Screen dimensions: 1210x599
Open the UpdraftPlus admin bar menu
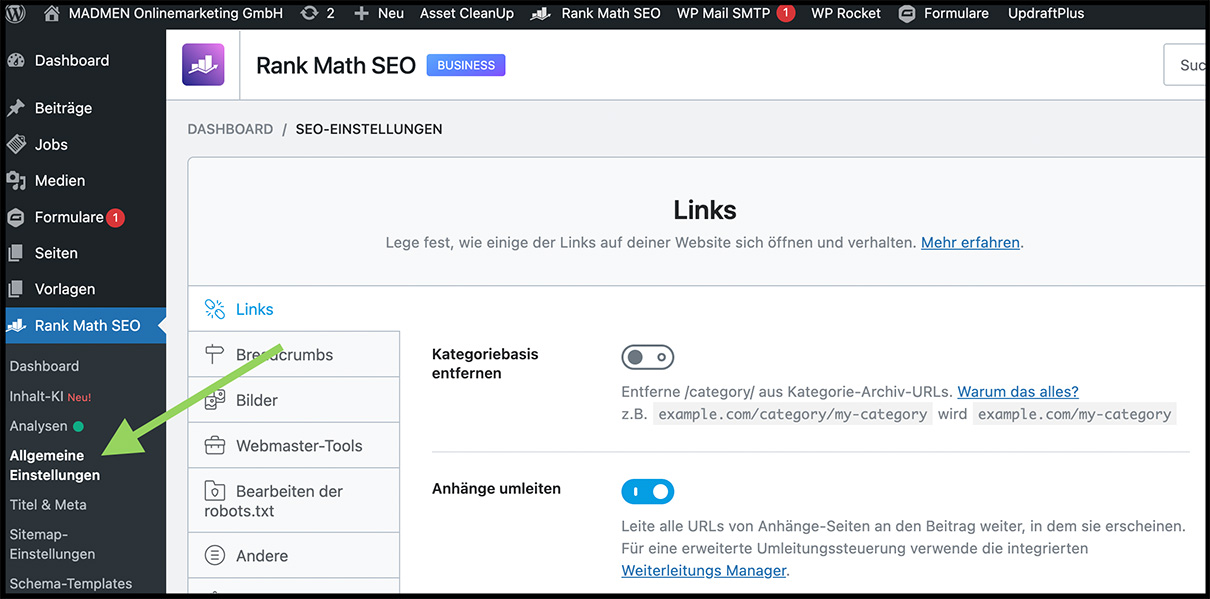(x=1046, y=14)
